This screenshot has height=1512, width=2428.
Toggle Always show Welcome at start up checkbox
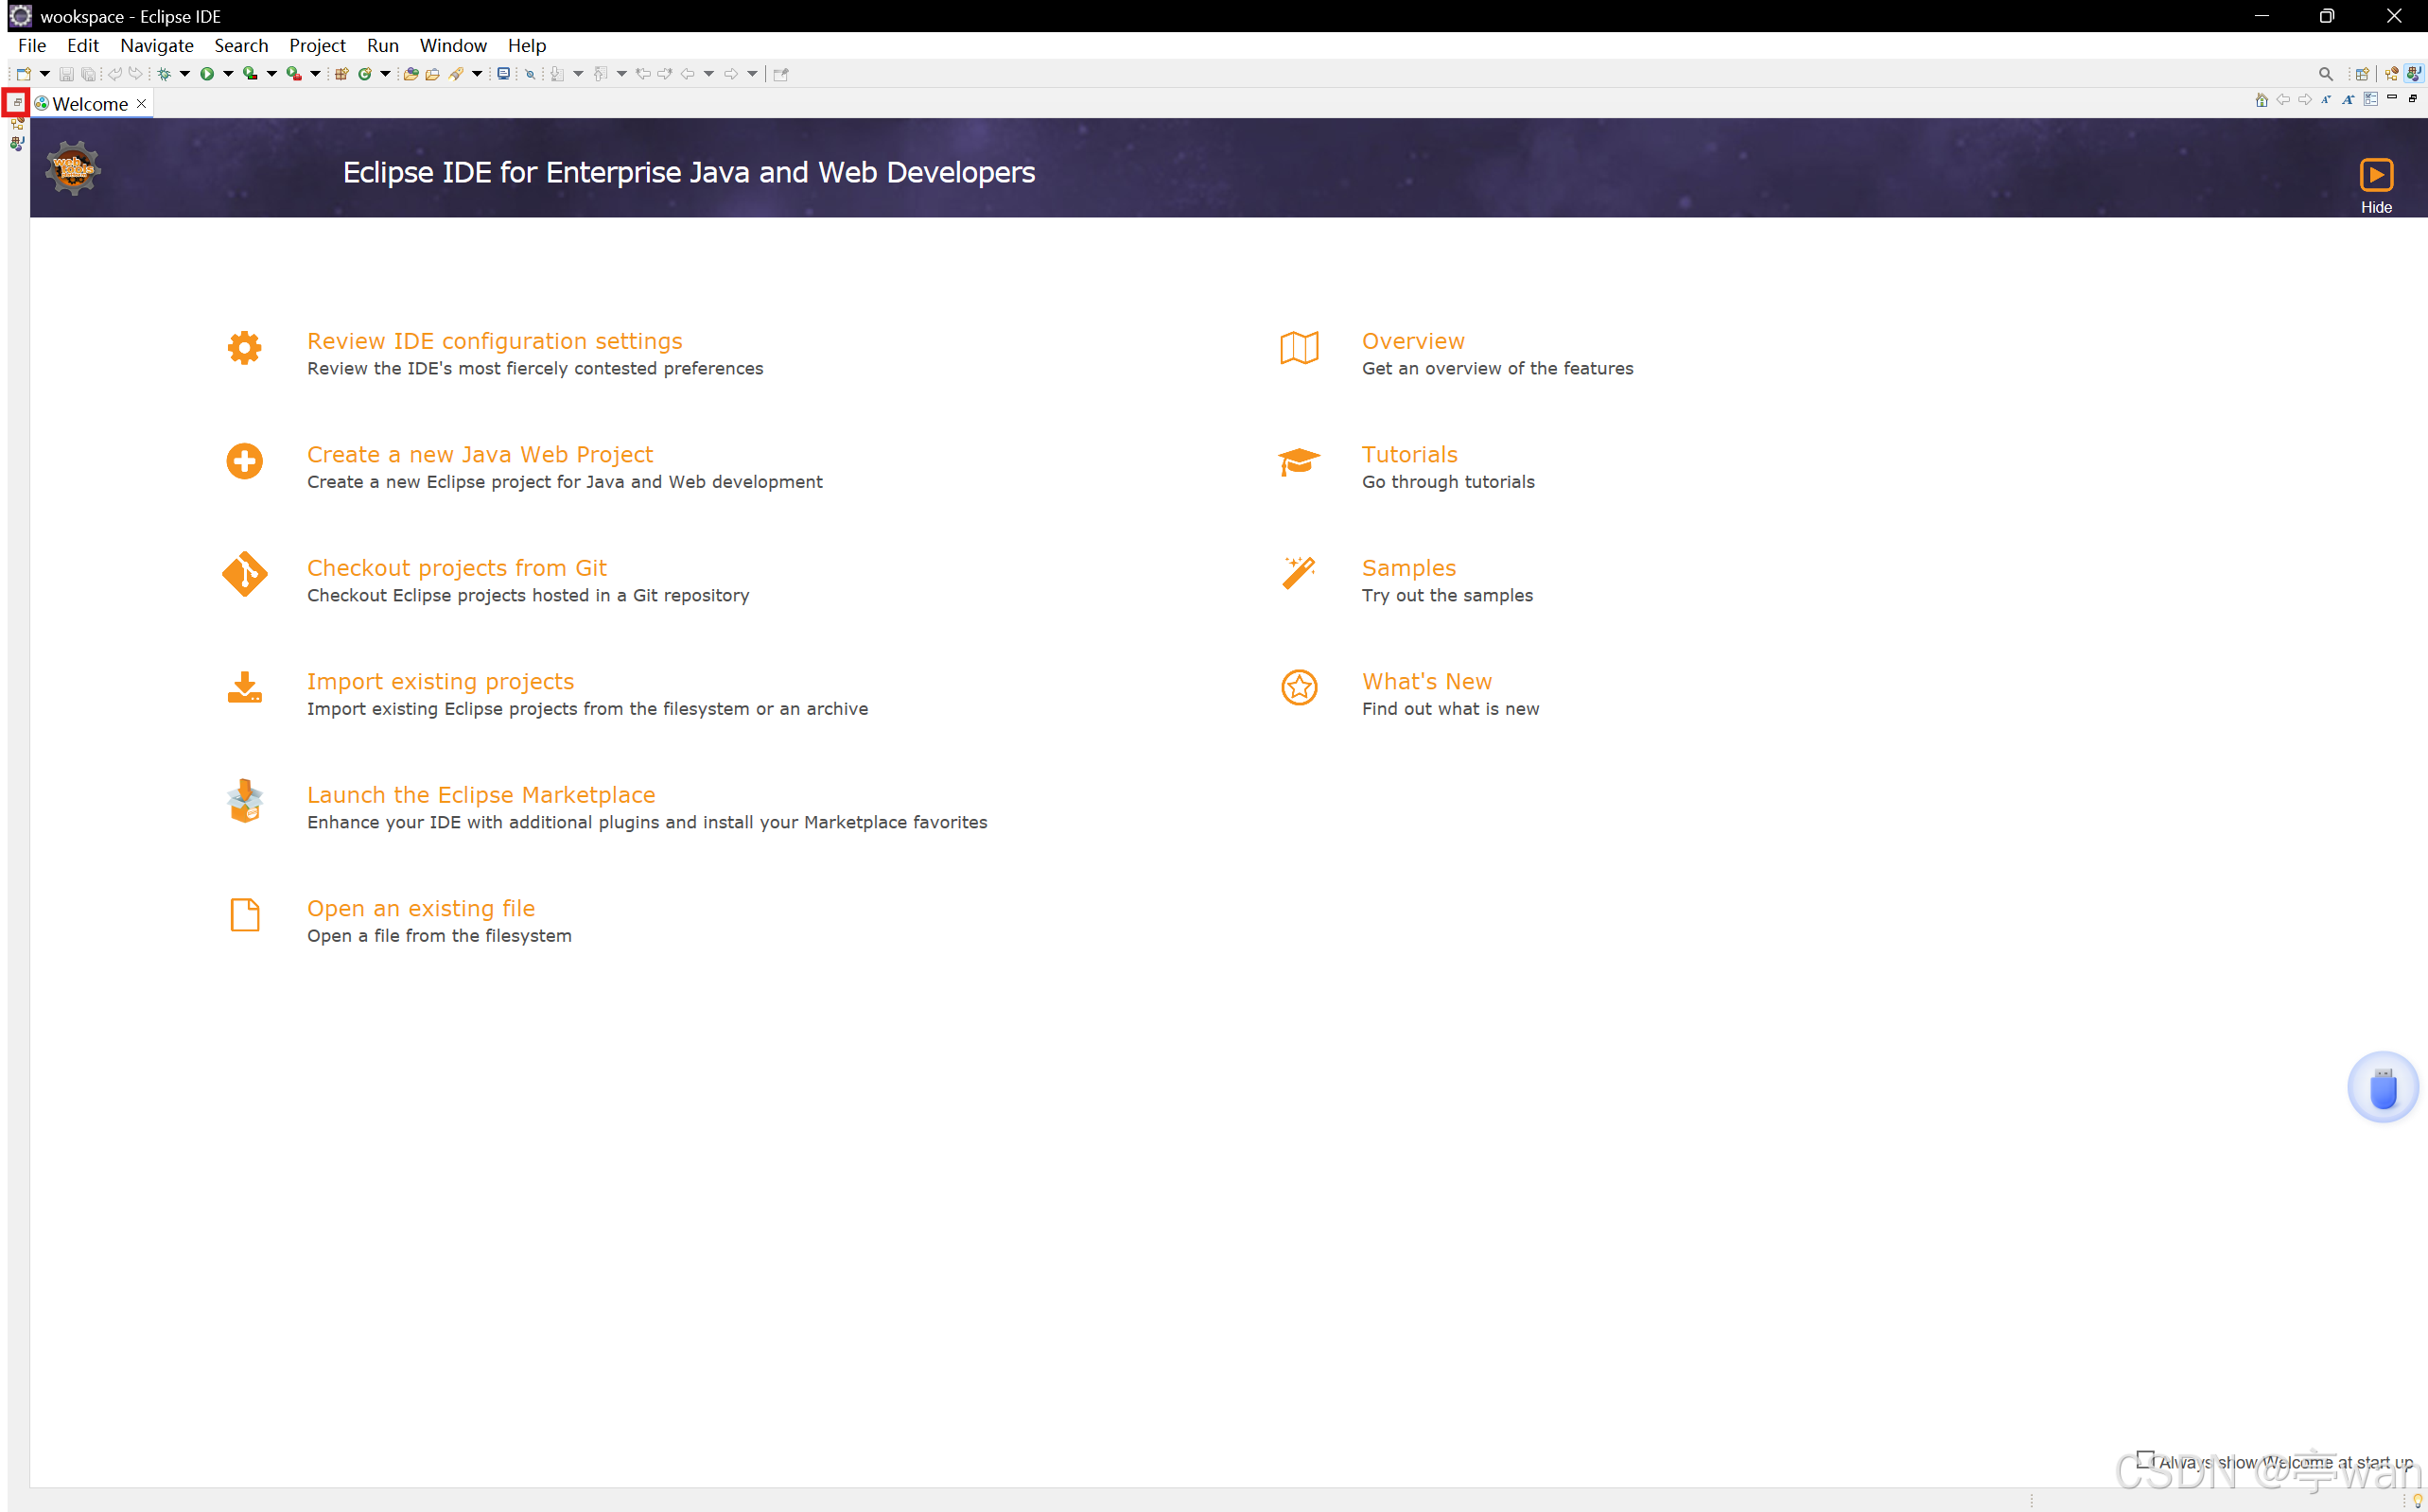pyautogui.click(x=2144, y=1458)
